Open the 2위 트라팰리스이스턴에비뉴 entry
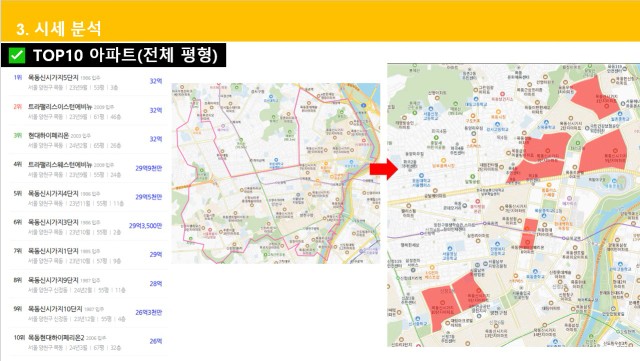The image size is (640, 361). click(88, 111)
